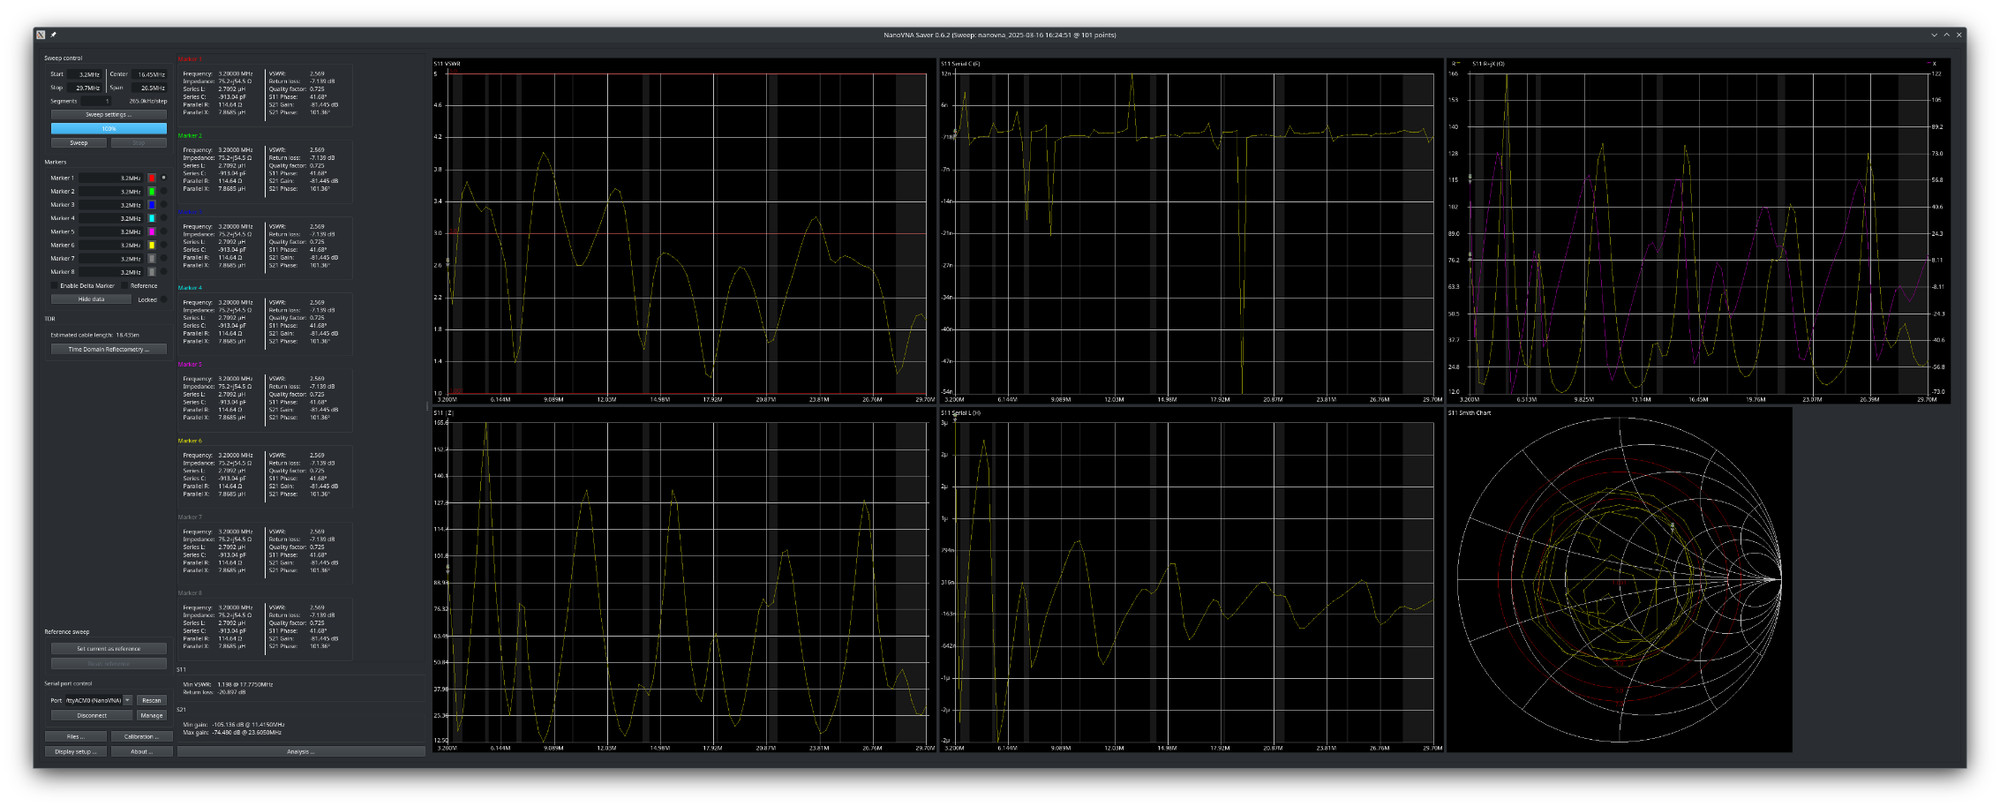The width and height of the screenshot is (2000, 808).
Task: Click inside the S11 Serial L chart
Action: tap(1190, 580)
